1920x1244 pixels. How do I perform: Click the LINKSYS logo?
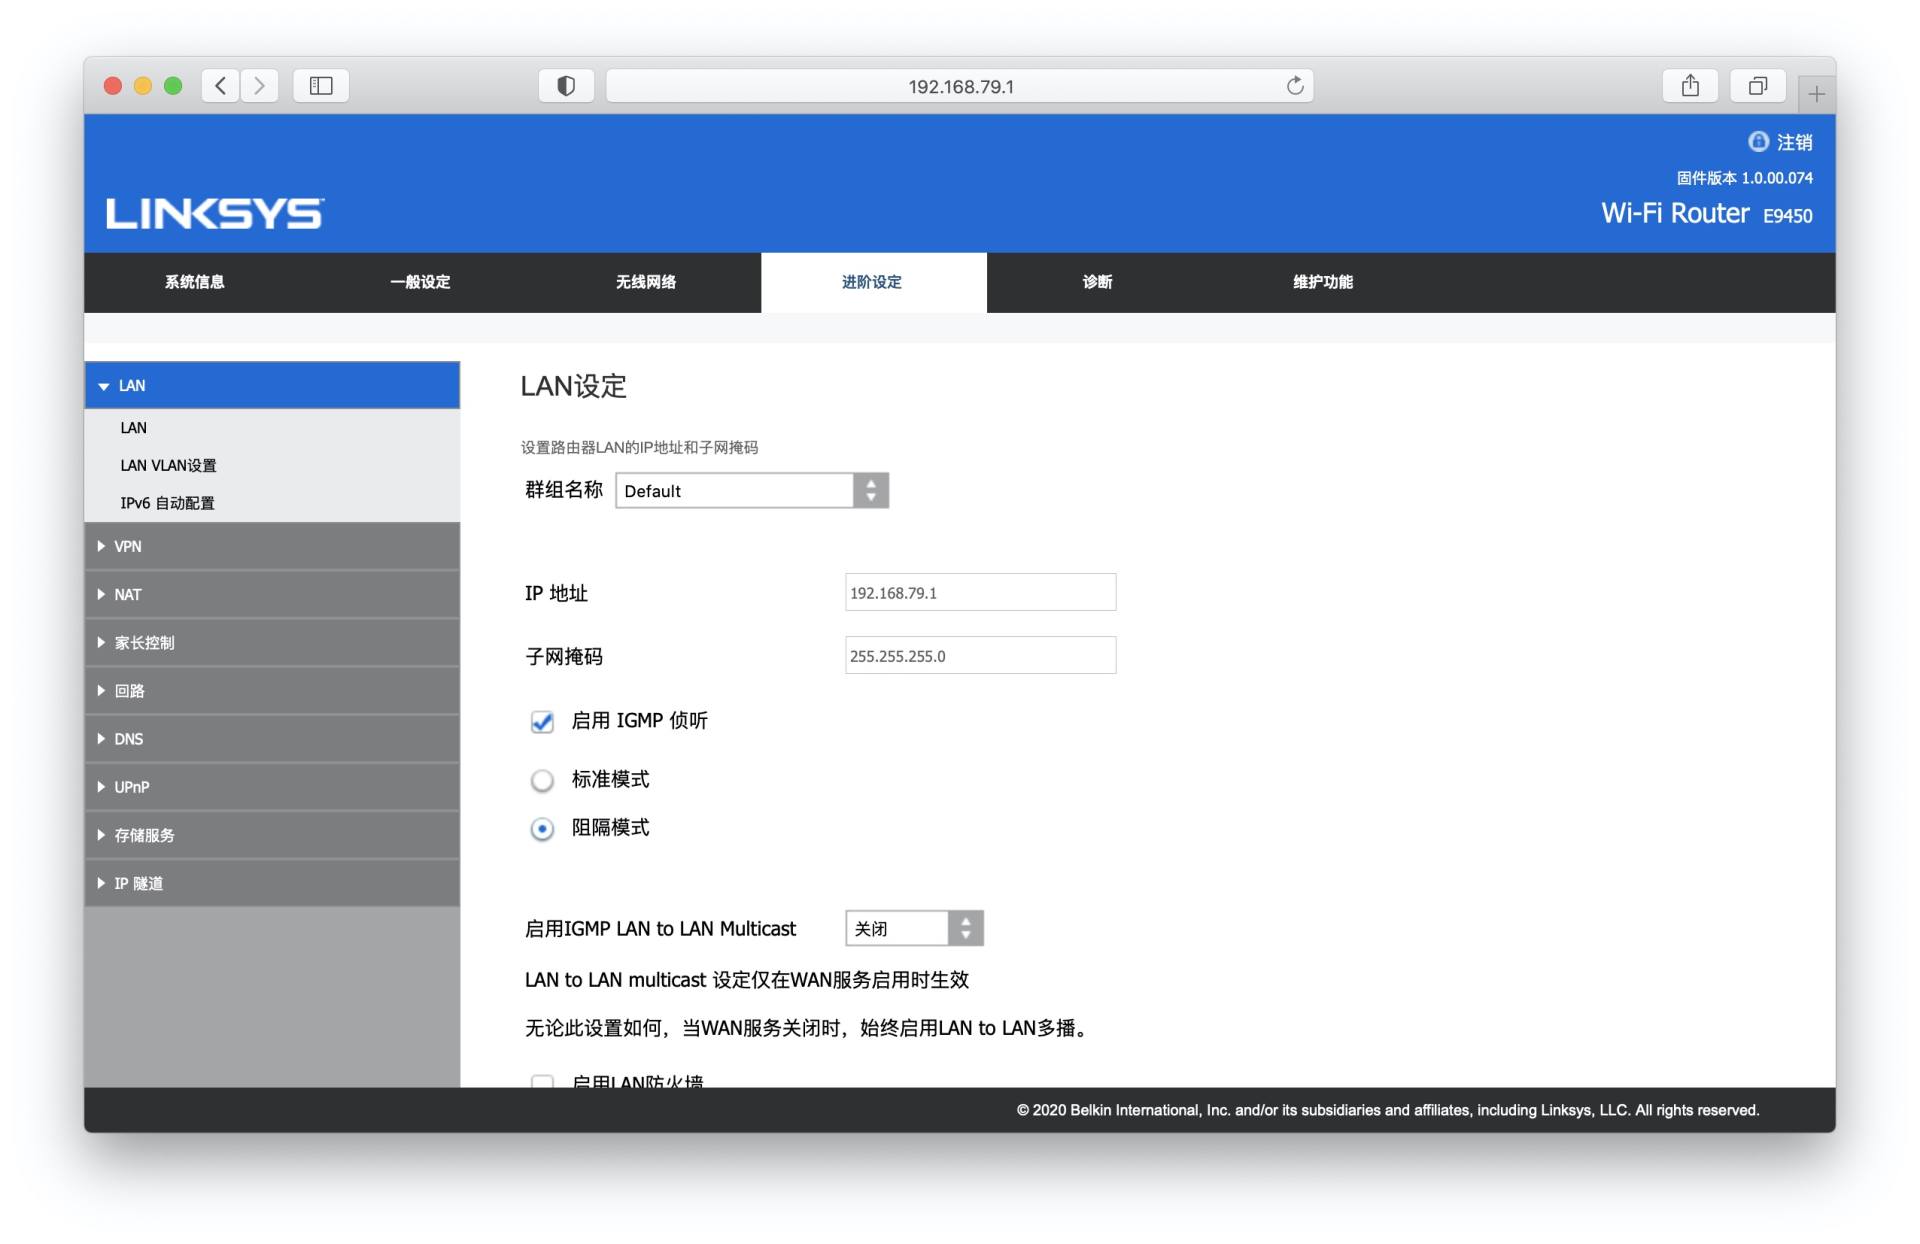pyautogui.click(x=213, y=211)
